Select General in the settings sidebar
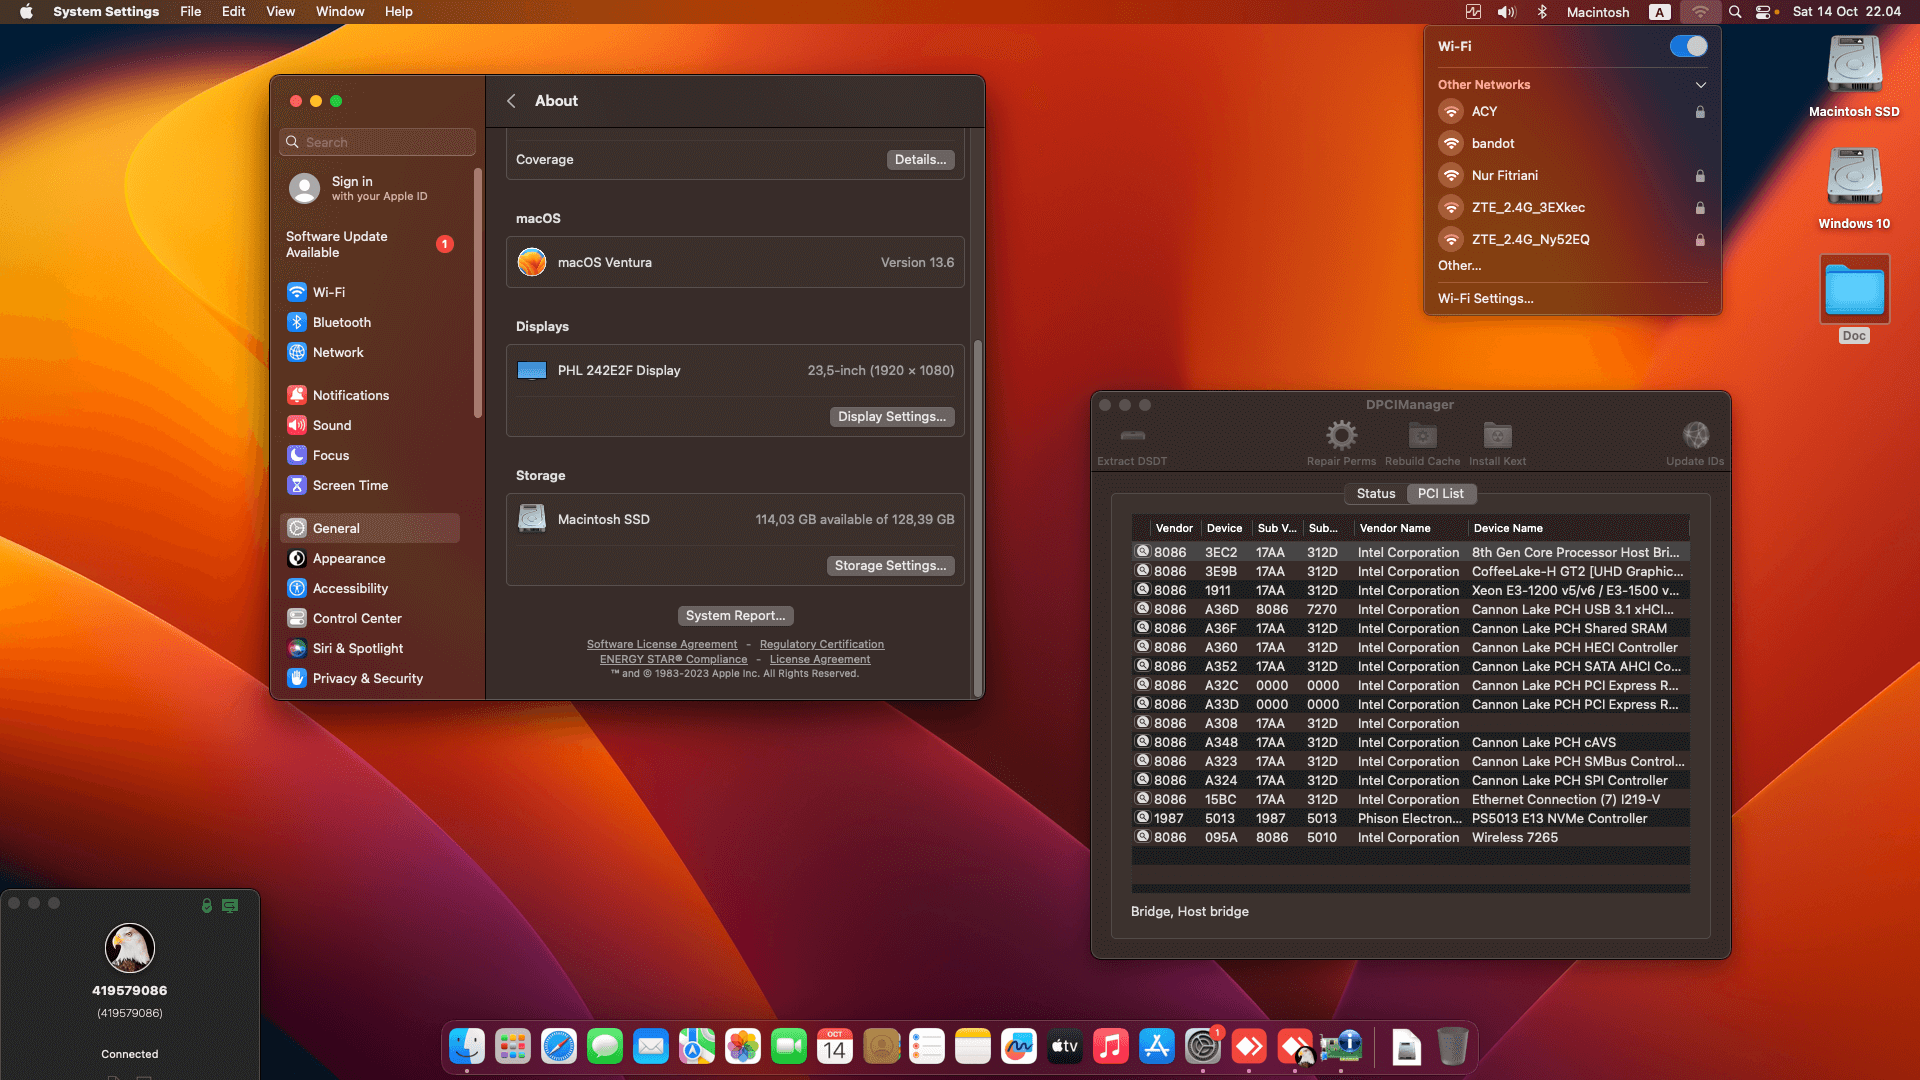The image size is (1920, 1080). point(369,528)
